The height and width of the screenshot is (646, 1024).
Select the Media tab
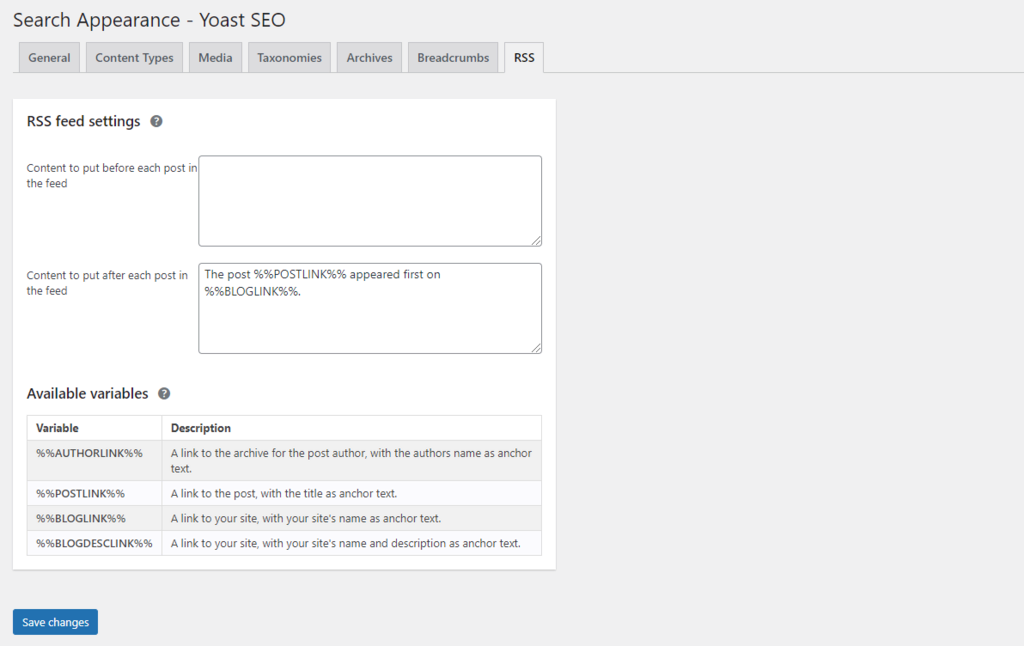point(214,57)
